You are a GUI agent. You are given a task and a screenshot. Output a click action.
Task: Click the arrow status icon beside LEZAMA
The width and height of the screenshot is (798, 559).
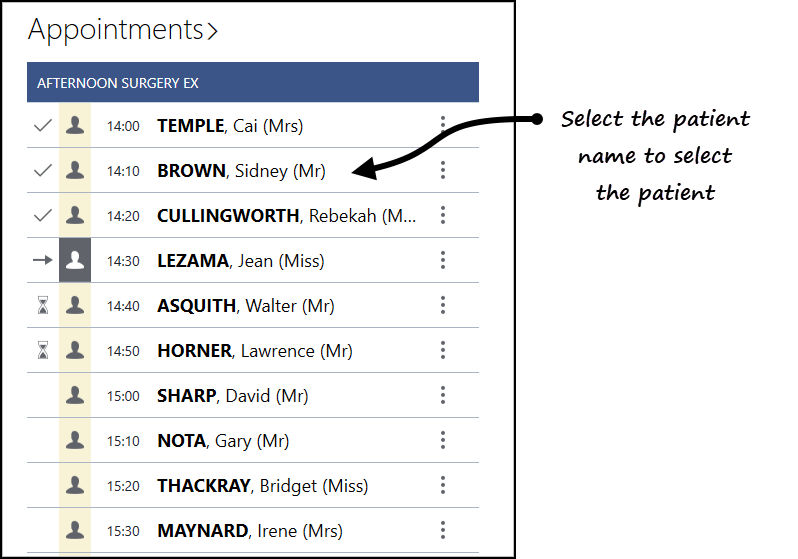point(42,261)
